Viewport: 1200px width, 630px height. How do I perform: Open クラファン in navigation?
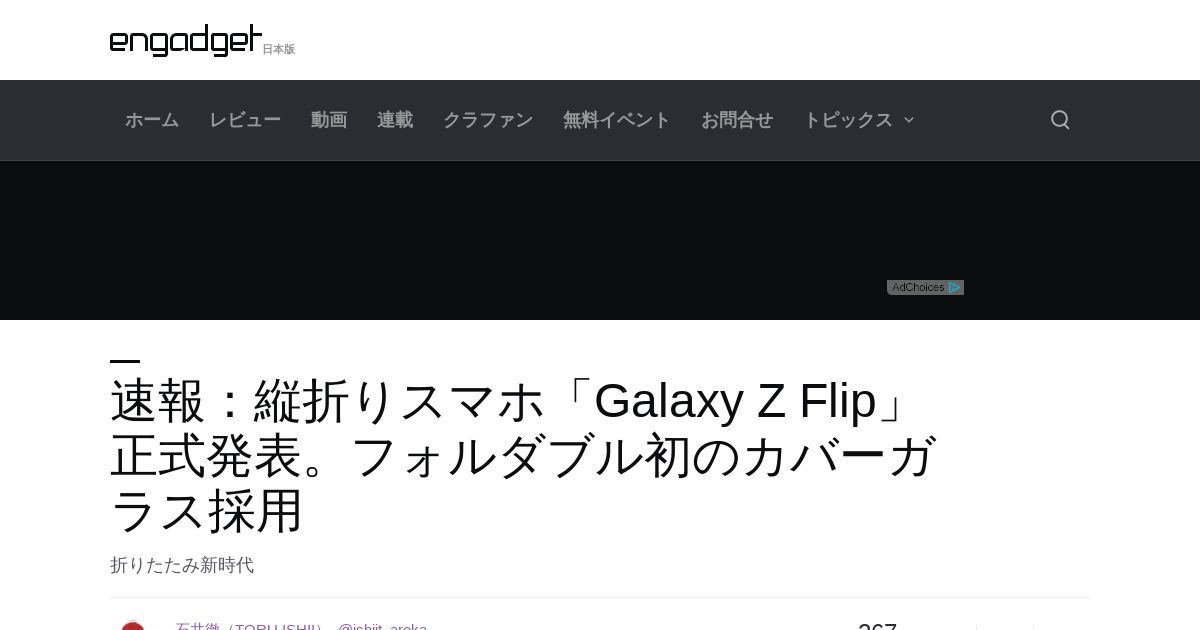[x=488, y=120]
